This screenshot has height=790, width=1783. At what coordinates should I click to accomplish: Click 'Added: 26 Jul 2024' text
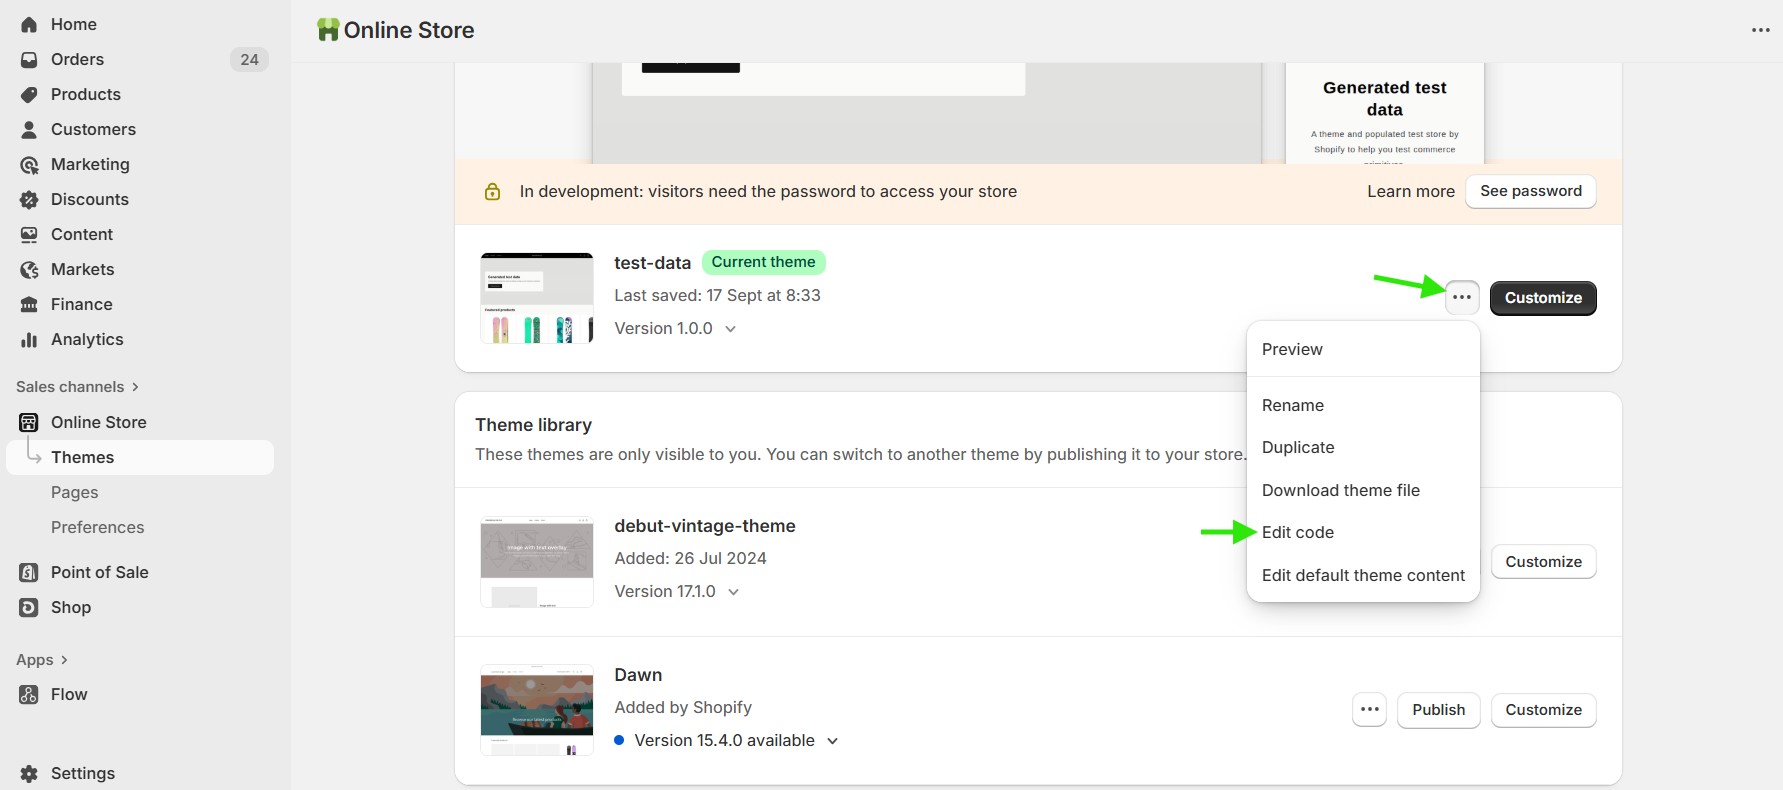(690, 558)
